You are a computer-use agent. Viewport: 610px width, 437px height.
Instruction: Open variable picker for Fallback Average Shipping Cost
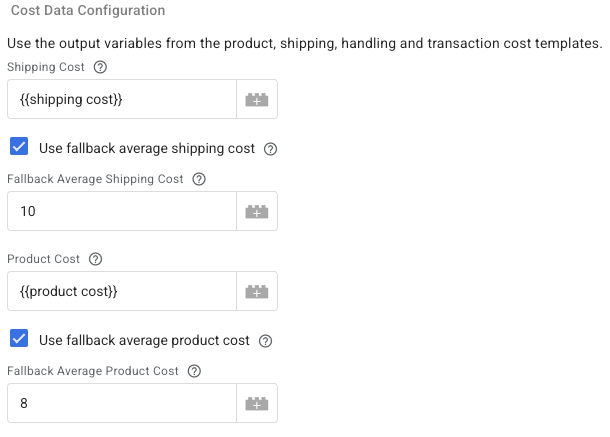(x=257, y=211)
